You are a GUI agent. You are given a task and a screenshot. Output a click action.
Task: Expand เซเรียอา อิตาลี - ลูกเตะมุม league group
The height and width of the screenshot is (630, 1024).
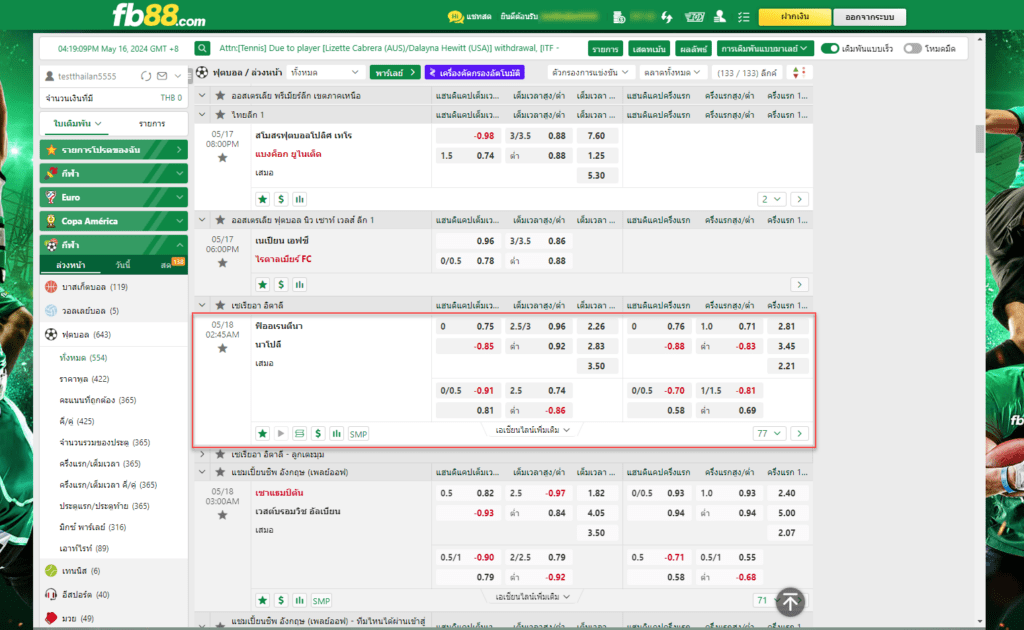(202, 454)
